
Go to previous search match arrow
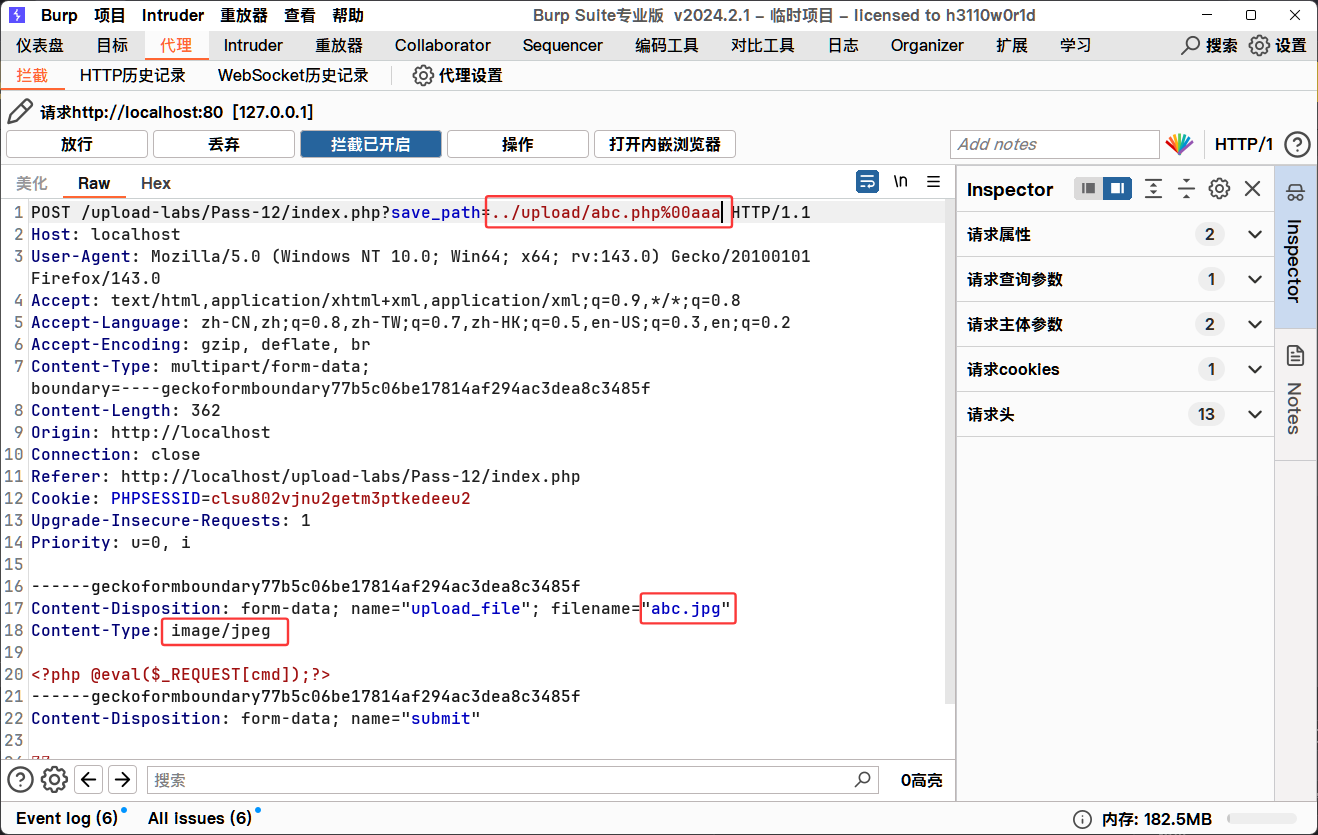89,780
